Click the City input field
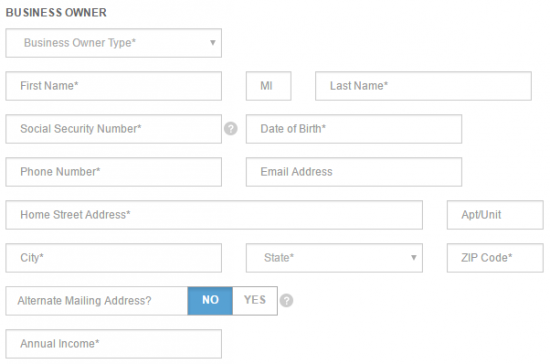The width and height of the screenshot is (550, 364). [114, 258]
